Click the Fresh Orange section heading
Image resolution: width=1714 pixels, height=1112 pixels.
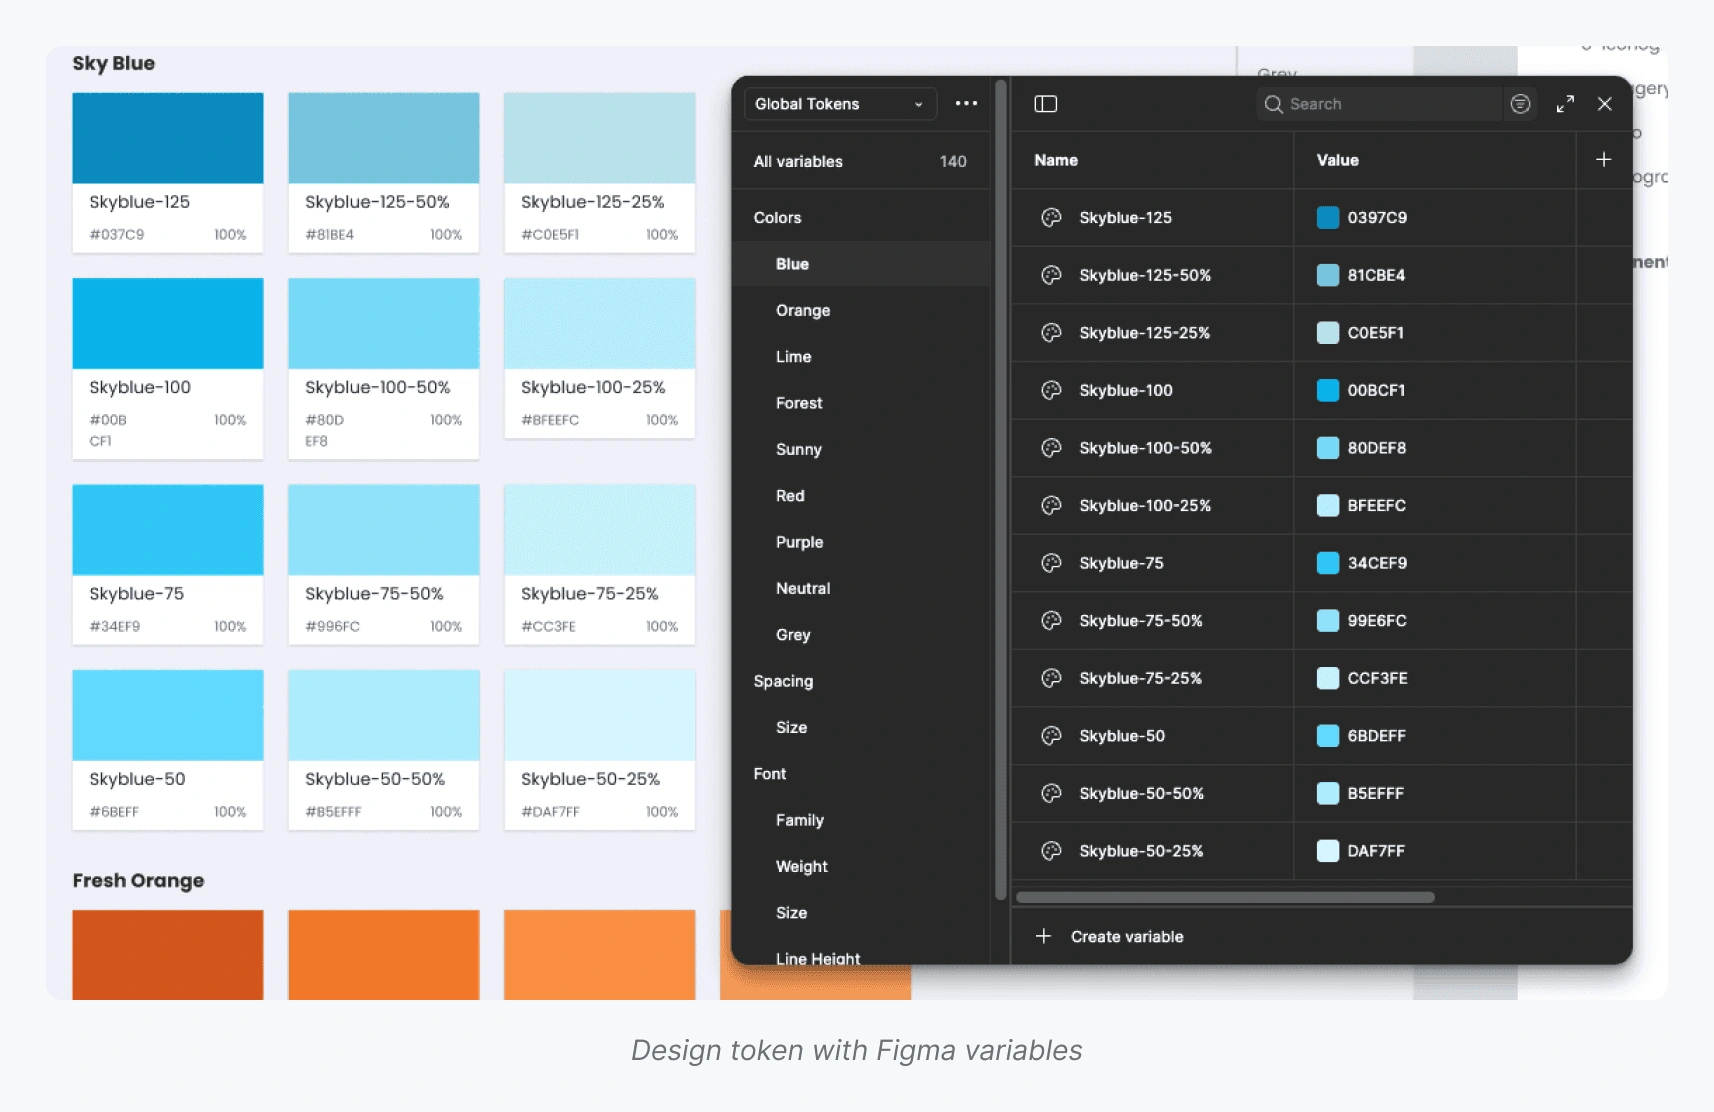pyautogui.click(x=138, y=880)
